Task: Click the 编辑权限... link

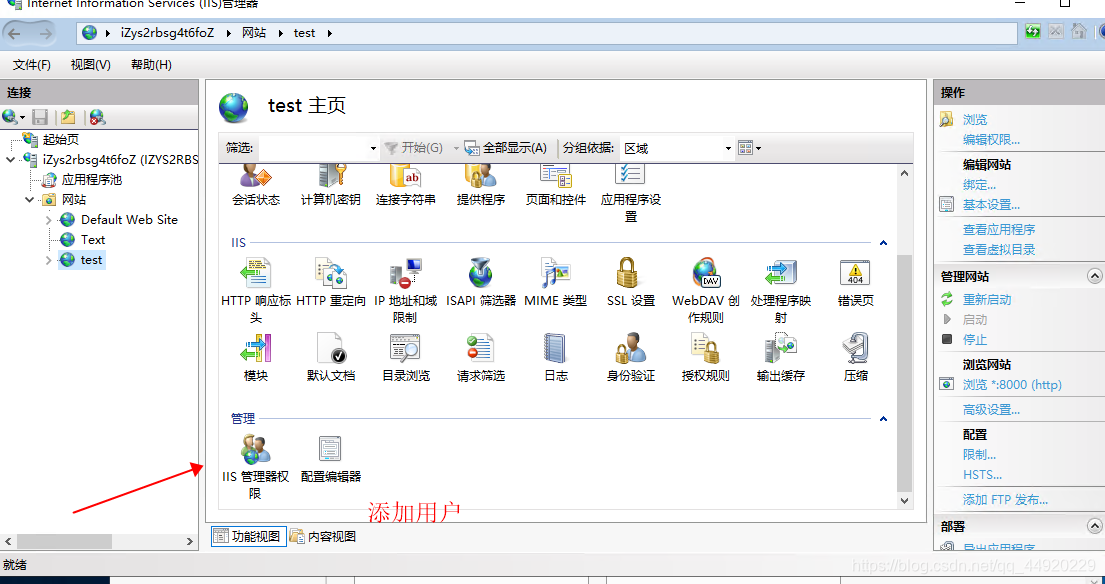Action: [x=992, y=140]
